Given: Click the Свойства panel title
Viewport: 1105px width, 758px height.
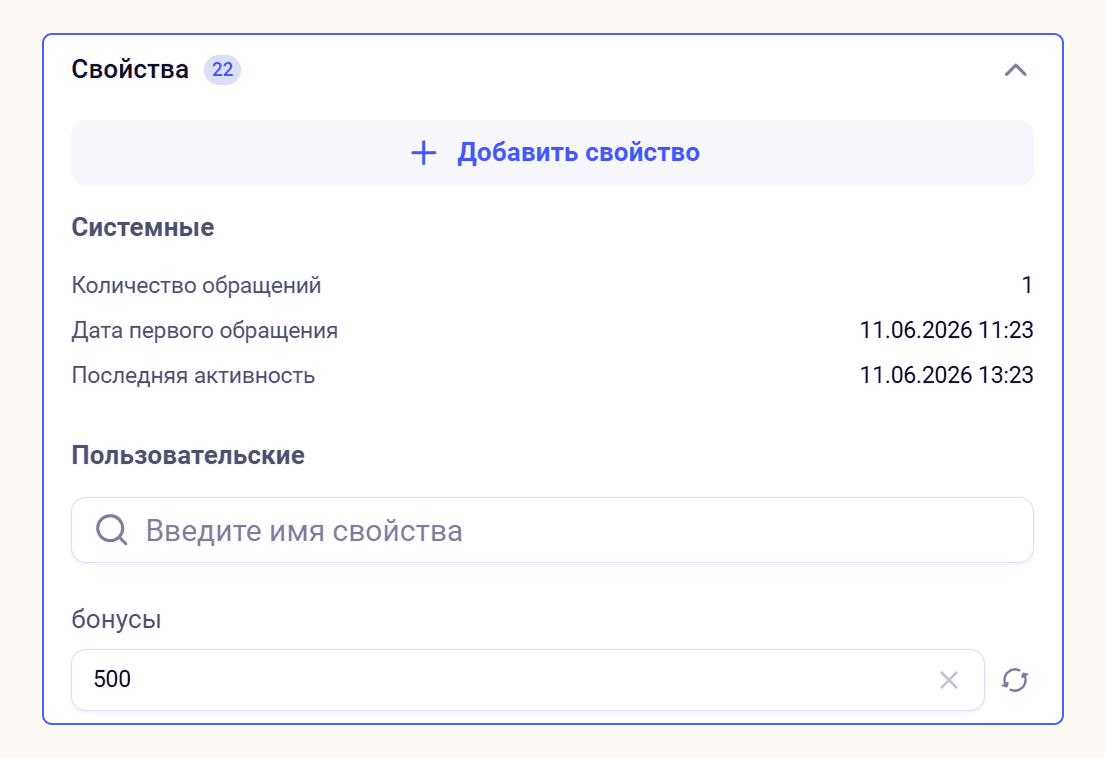Looking at the screenshot, I should click(x=130, y=70).
